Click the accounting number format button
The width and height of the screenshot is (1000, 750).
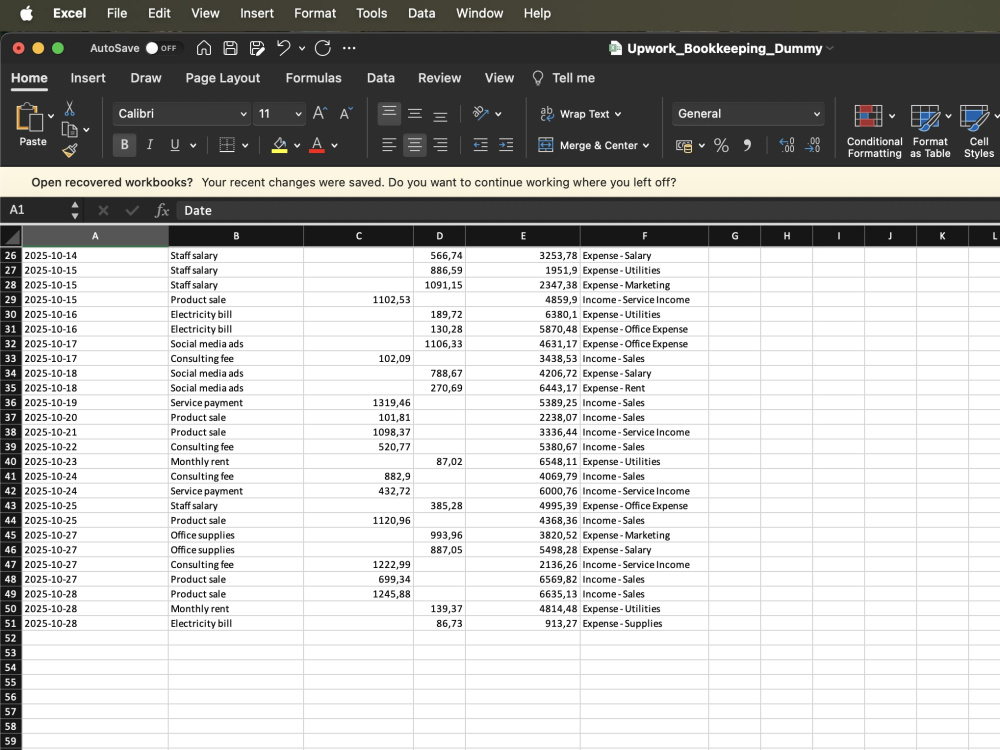[684, 145]
